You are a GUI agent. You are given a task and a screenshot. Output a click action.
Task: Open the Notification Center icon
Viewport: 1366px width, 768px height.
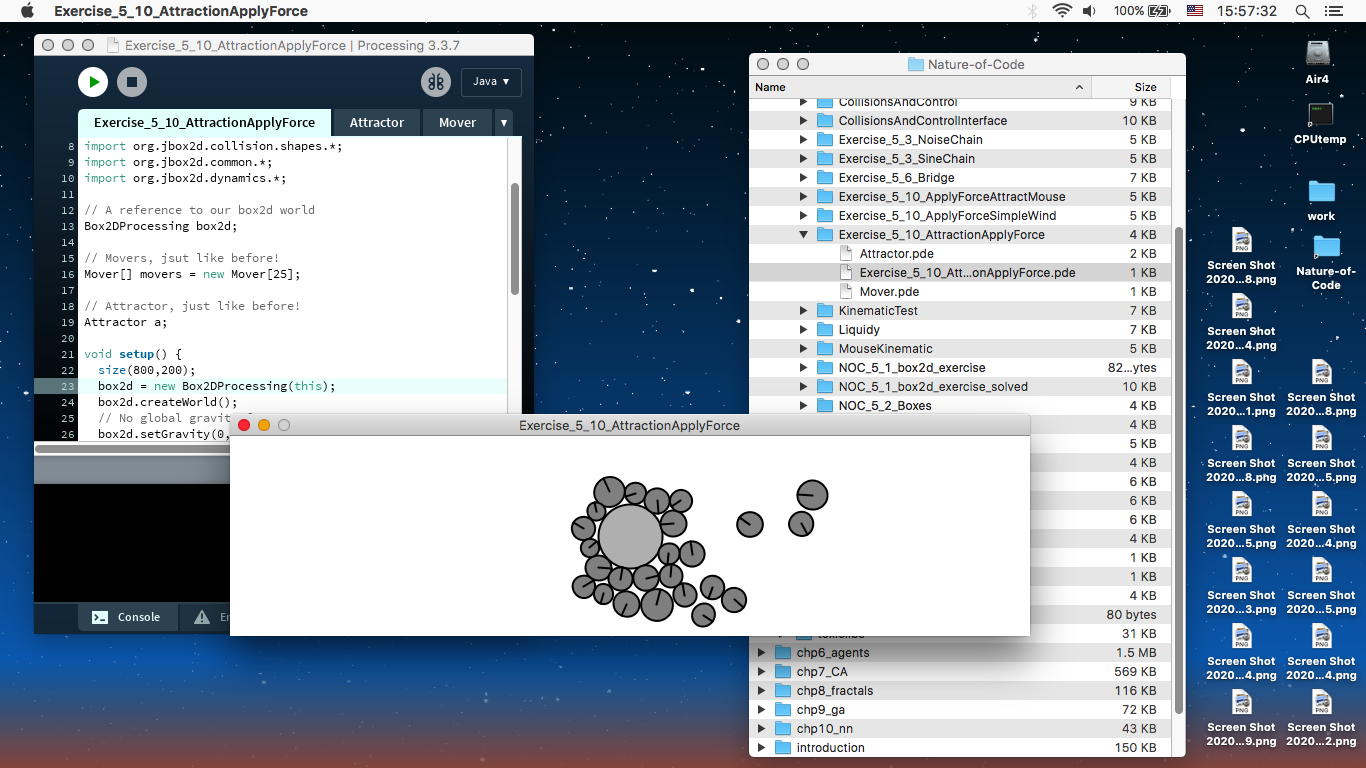tap(1333, 11)
